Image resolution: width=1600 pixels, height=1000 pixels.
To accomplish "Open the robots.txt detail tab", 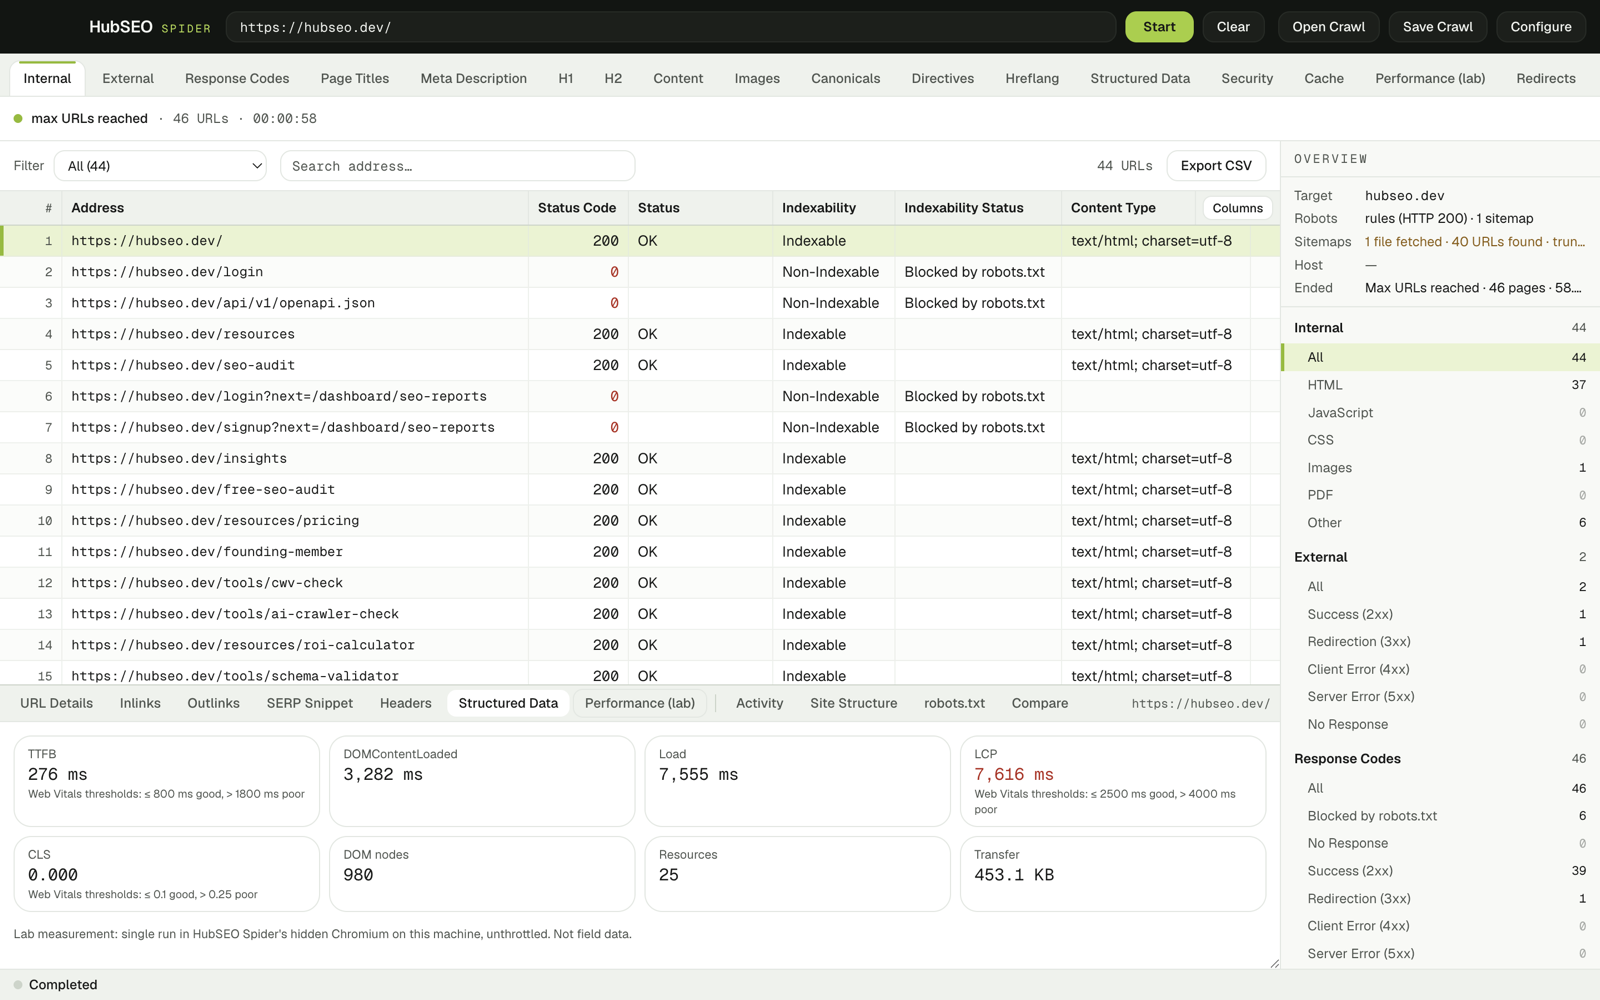I will point(954,703).
